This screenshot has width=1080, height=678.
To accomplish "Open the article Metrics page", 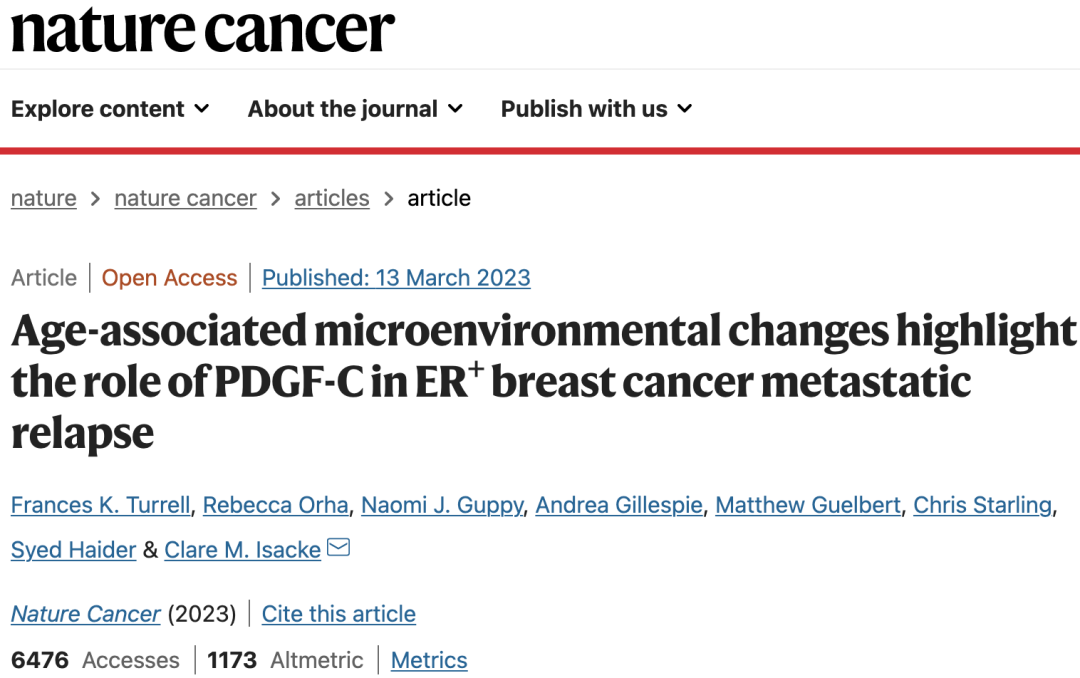I will (x=429, y=660).
